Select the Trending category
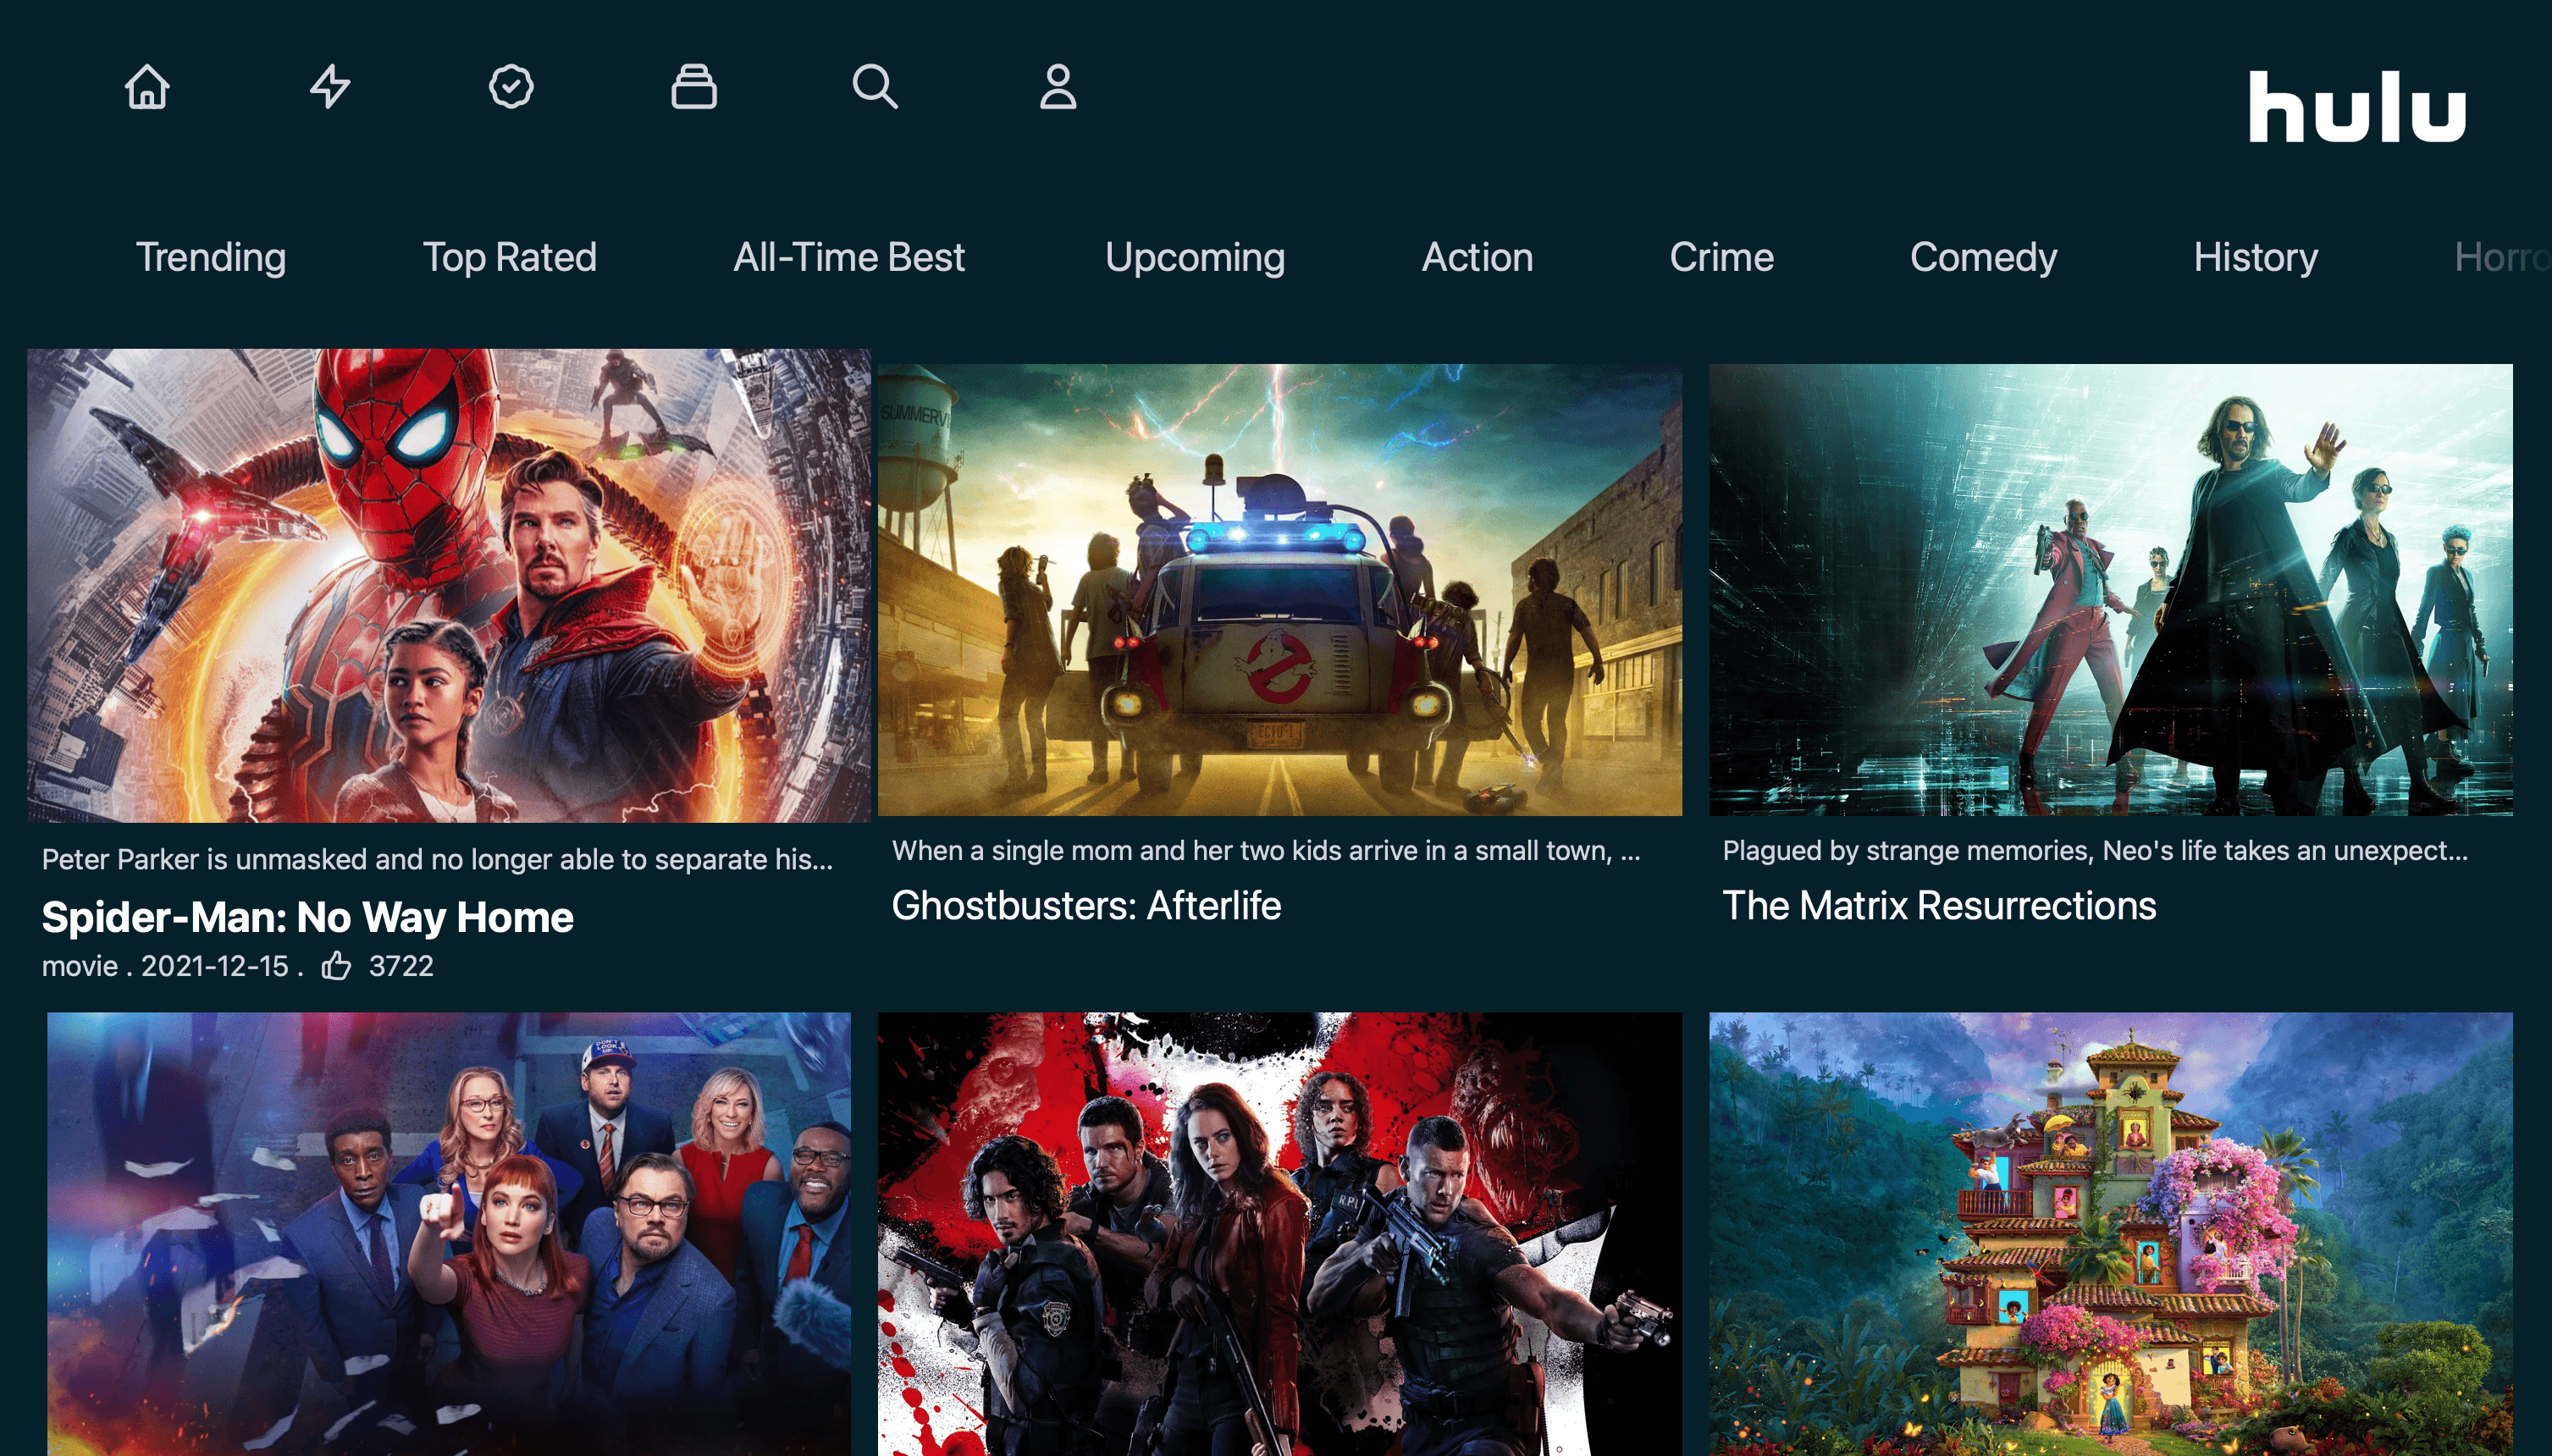 pyautogui.click(x=211, y=257)
